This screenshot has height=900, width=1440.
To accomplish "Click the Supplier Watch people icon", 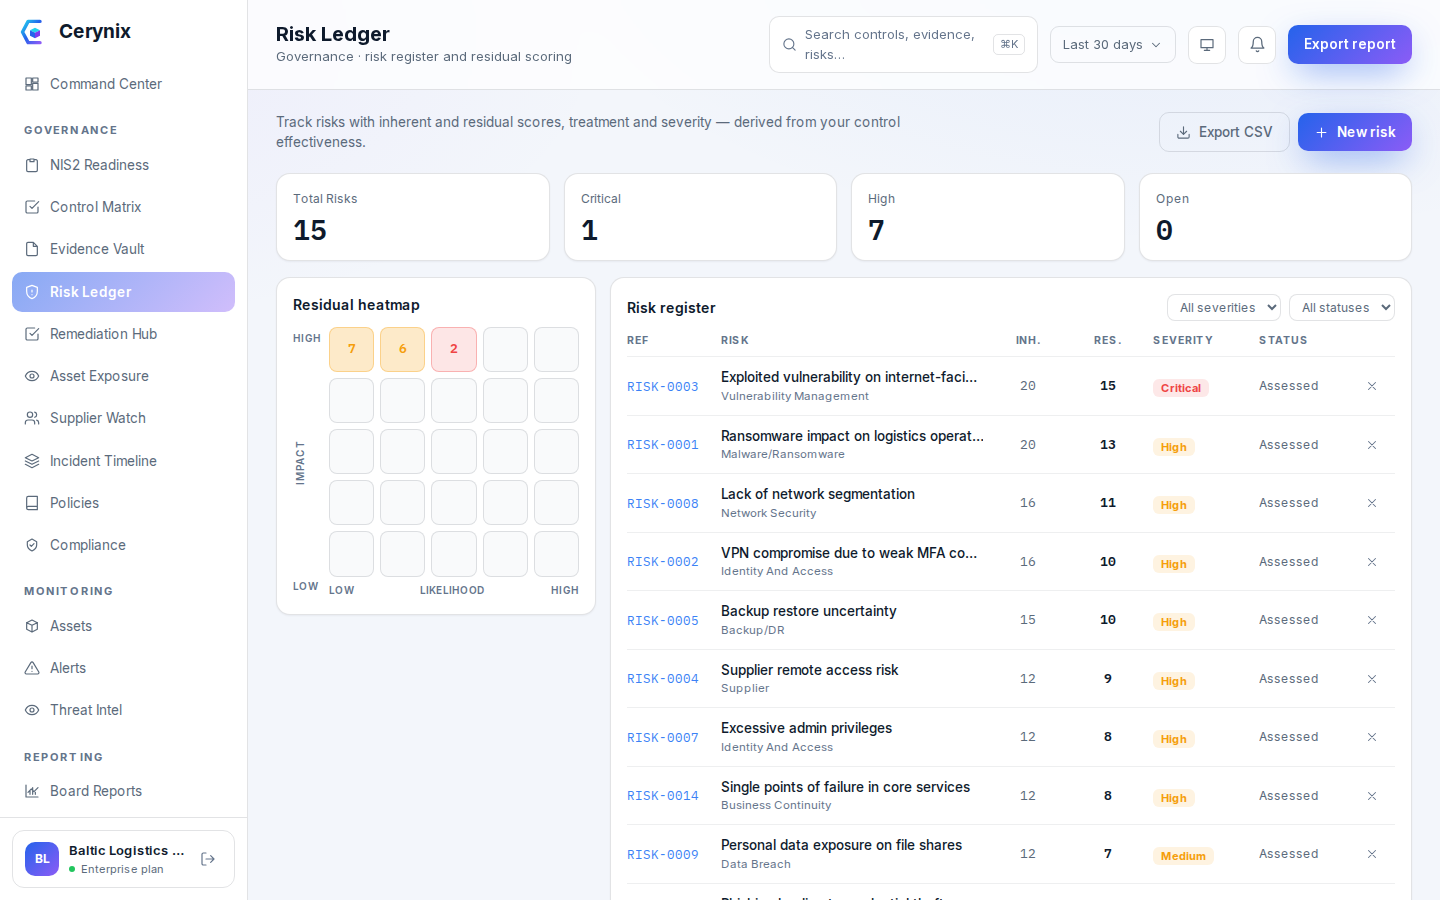I will coord(32,418).
